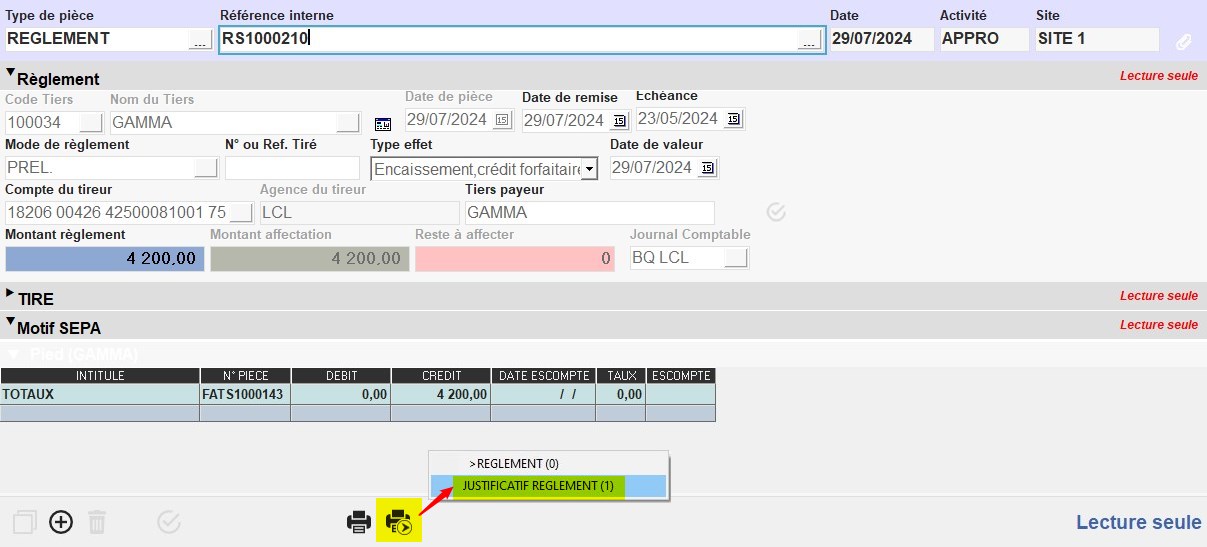Image resolution: width=1207 pixels, height=547 pixels.
Task: Open the Echéance calendar picker
Action: pos(733,119)
